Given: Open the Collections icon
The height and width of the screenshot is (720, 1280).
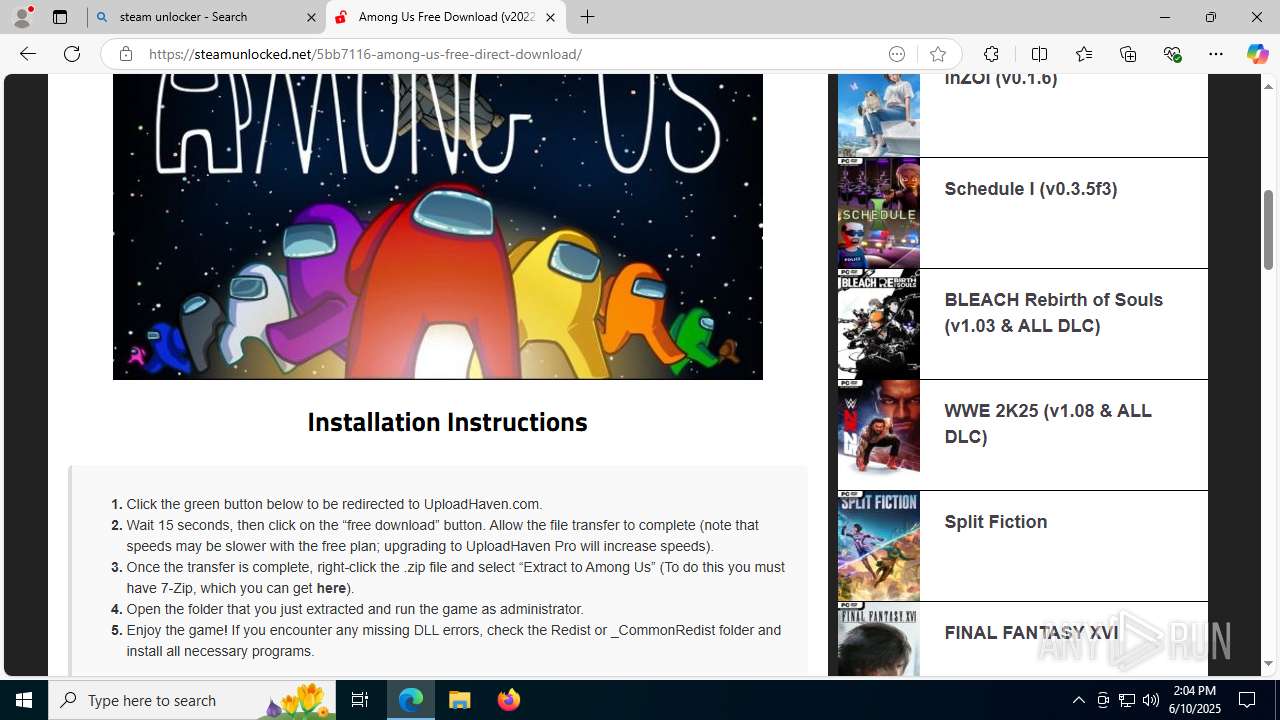Looking at the screenshot, I should click(x=1128, y=54).
